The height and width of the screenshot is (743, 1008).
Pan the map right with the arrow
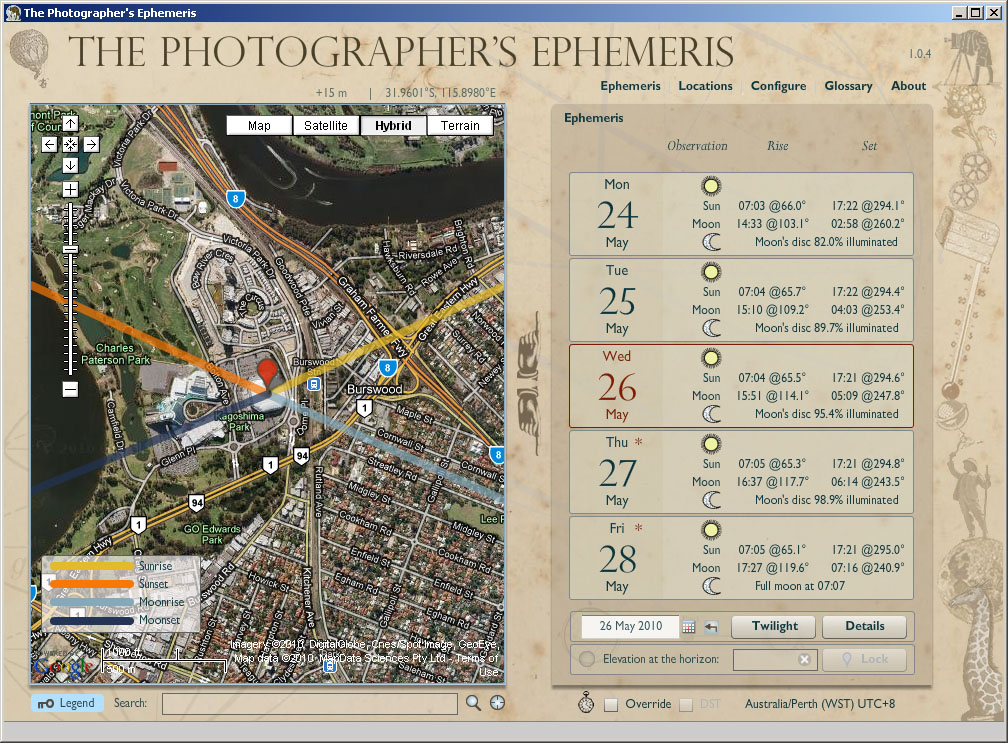[x=91, y=144]
